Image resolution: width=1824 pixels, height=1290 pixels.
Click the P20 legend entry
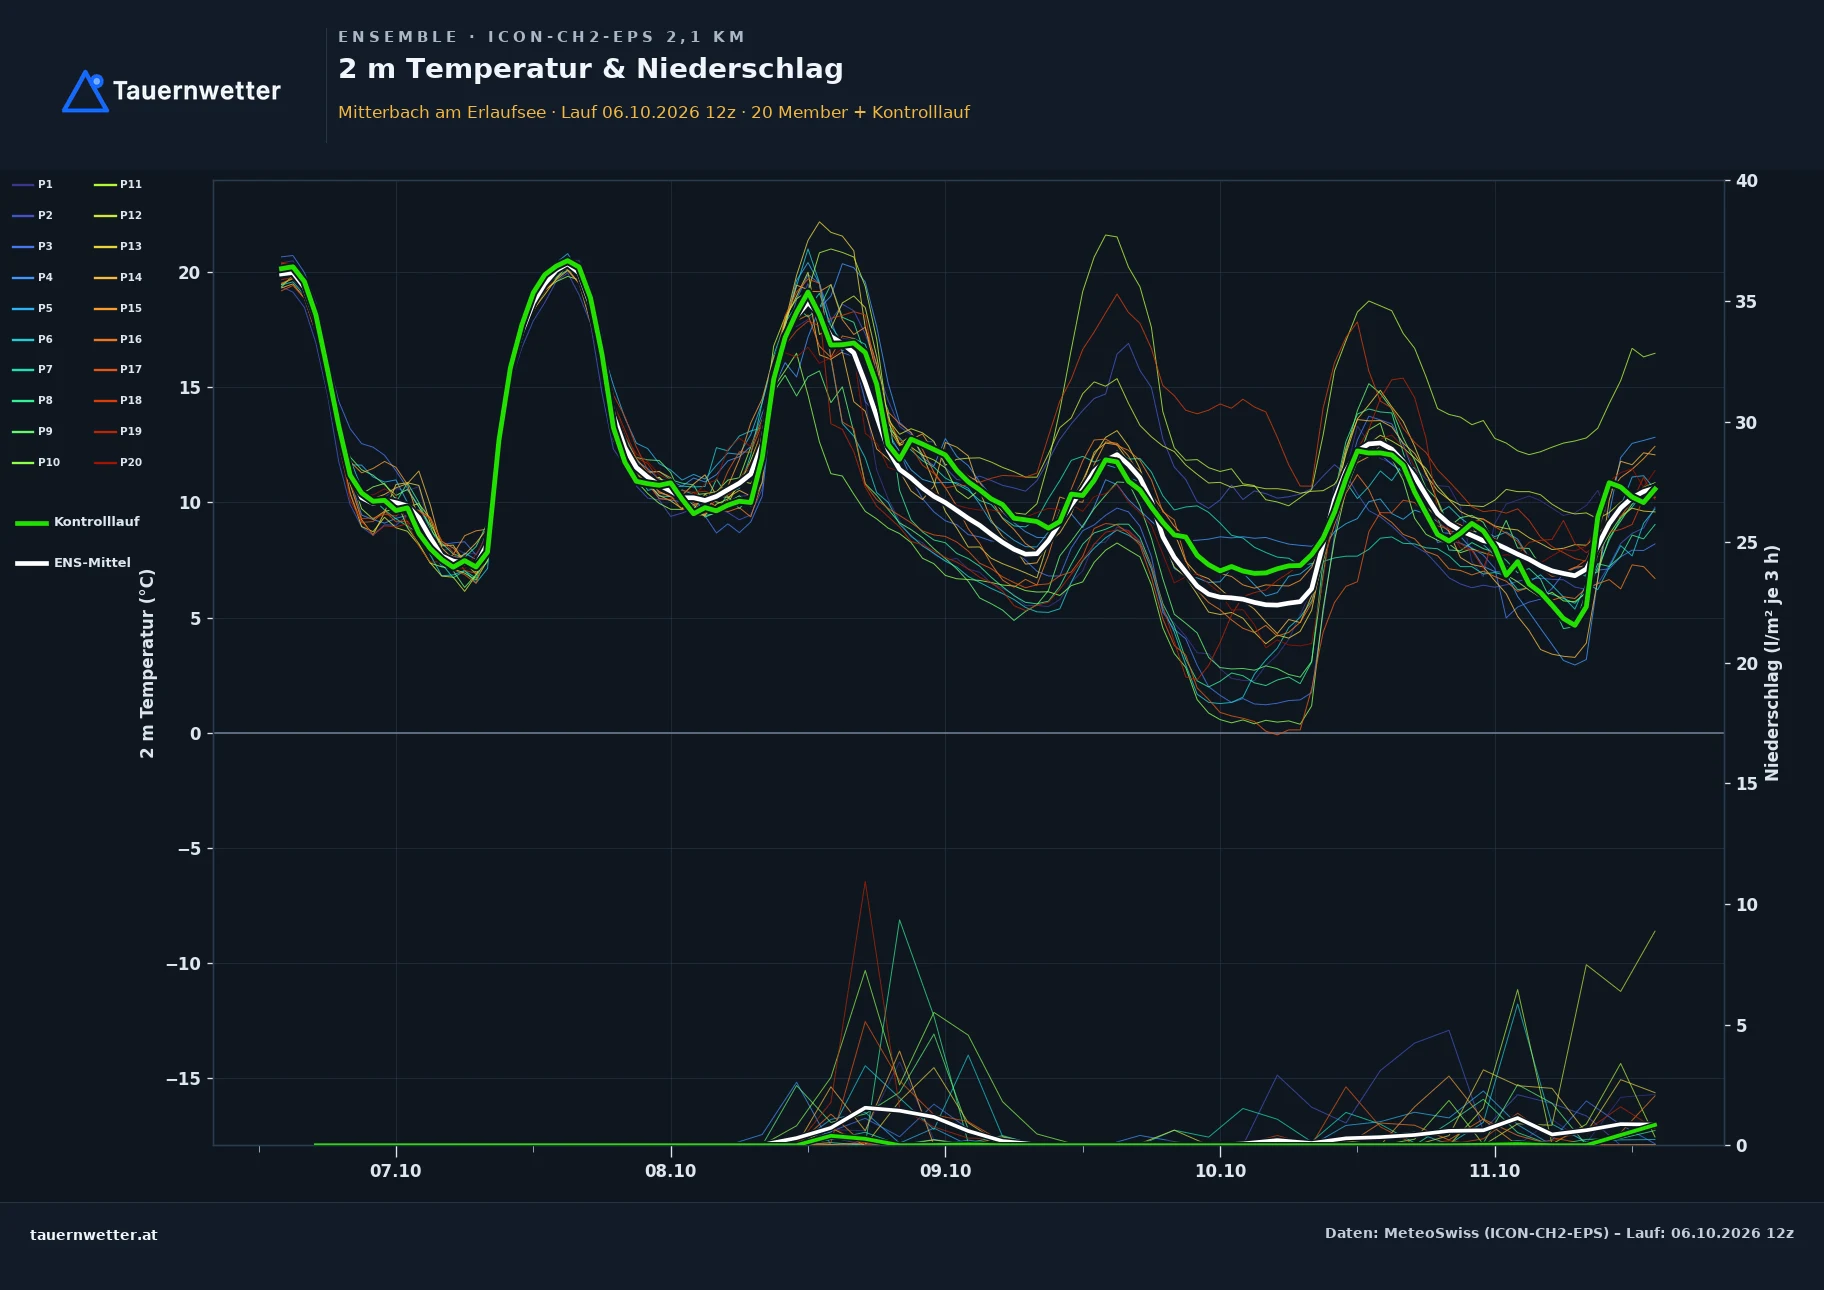point(118,462)
